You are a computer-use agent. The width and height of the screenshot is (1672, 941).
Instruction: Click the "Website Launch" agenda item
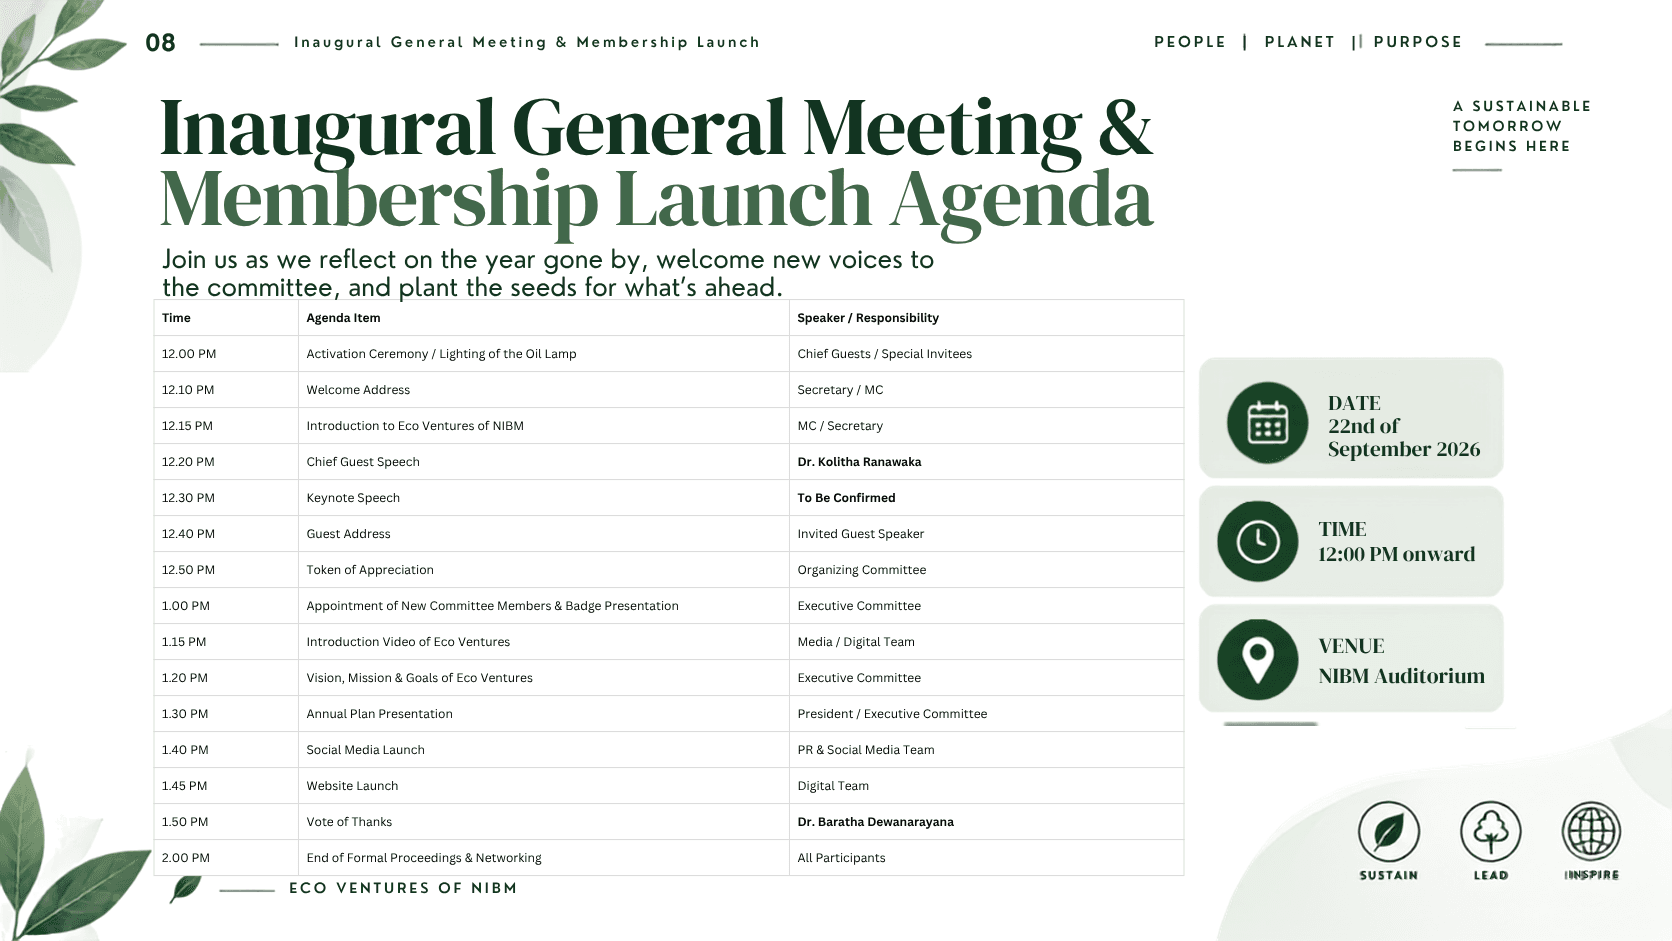tap(352, 786)
